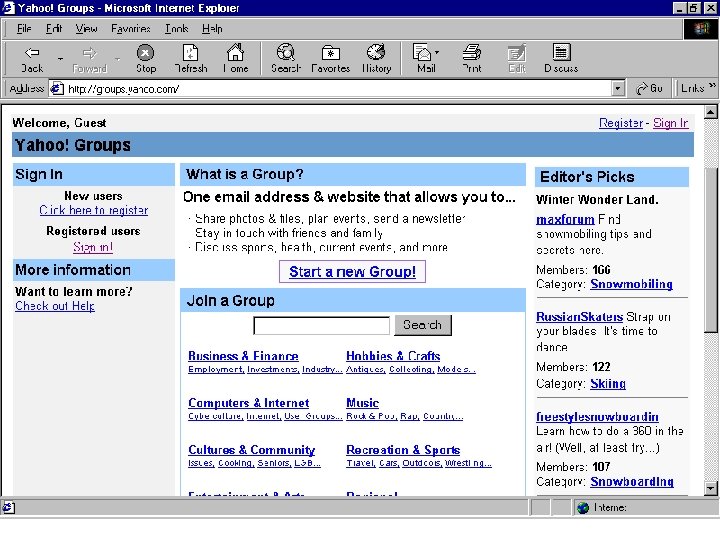This screenshot has height=540, width=720.
Task: Click the scrollbar down arrow
Action: click(710, 488)
